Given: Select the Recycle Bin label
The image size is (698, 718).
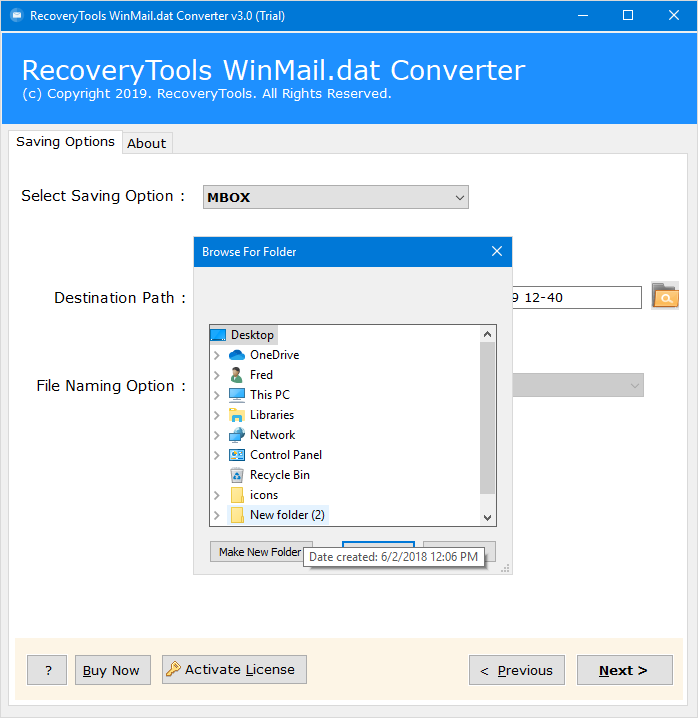Looking at the screenshot, I should 280,475.
